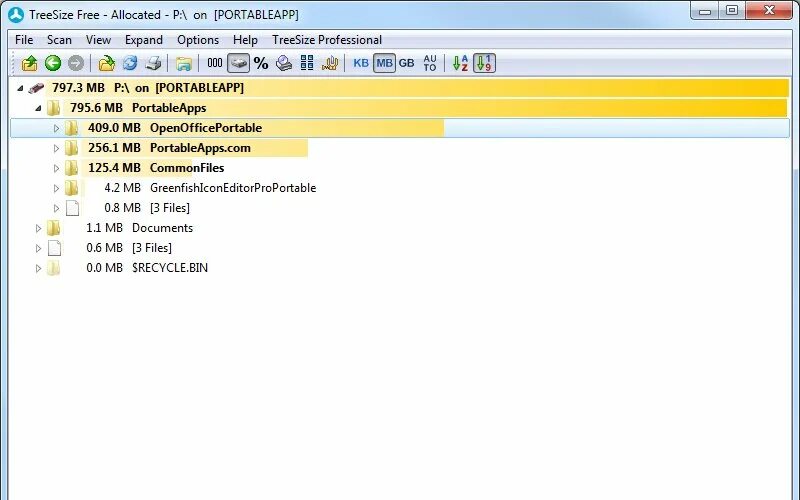Screen dimensions: 800x500
Task: Open the Help menu
Action: coord(245,40)
